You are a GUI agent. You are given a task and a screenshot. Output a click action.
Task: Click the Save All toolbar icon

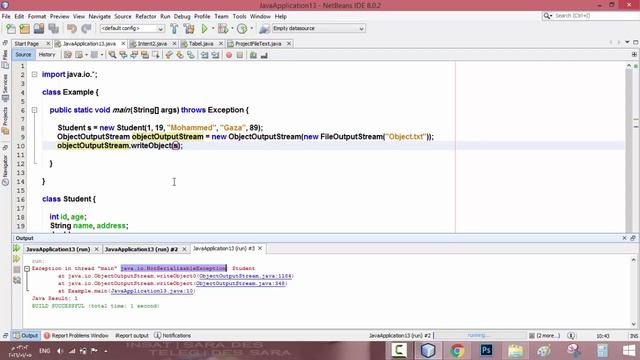pyautogui.click(x=53, y=29)
